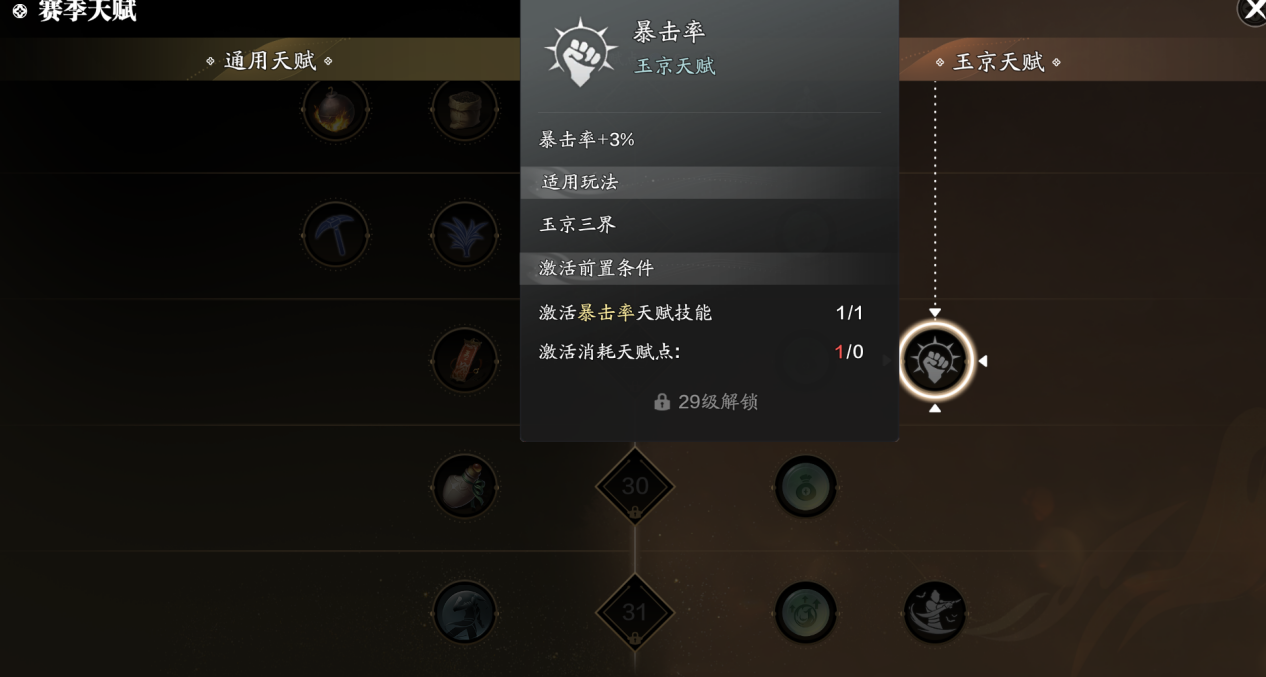
Task: Click the level 31 diamond node
Action: [635, 612]
